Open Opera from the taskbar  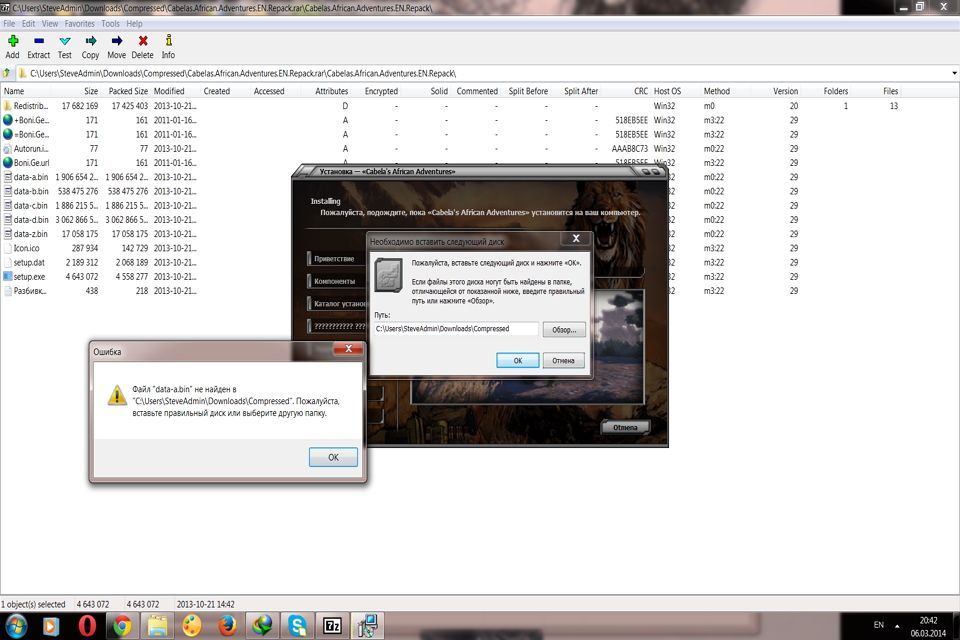click(x=87, y=626)
